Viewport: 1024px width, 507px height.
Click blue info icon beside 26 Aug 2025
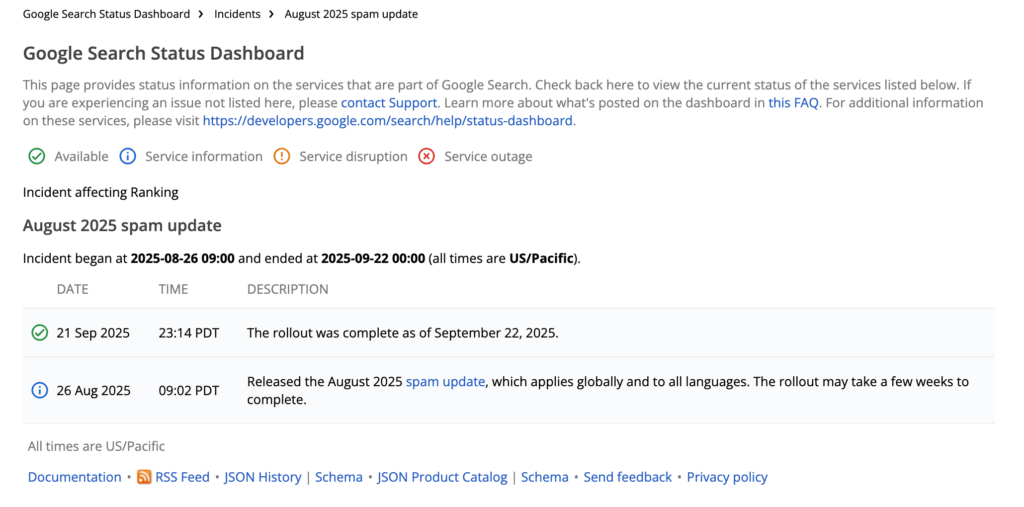pos(39,390)
